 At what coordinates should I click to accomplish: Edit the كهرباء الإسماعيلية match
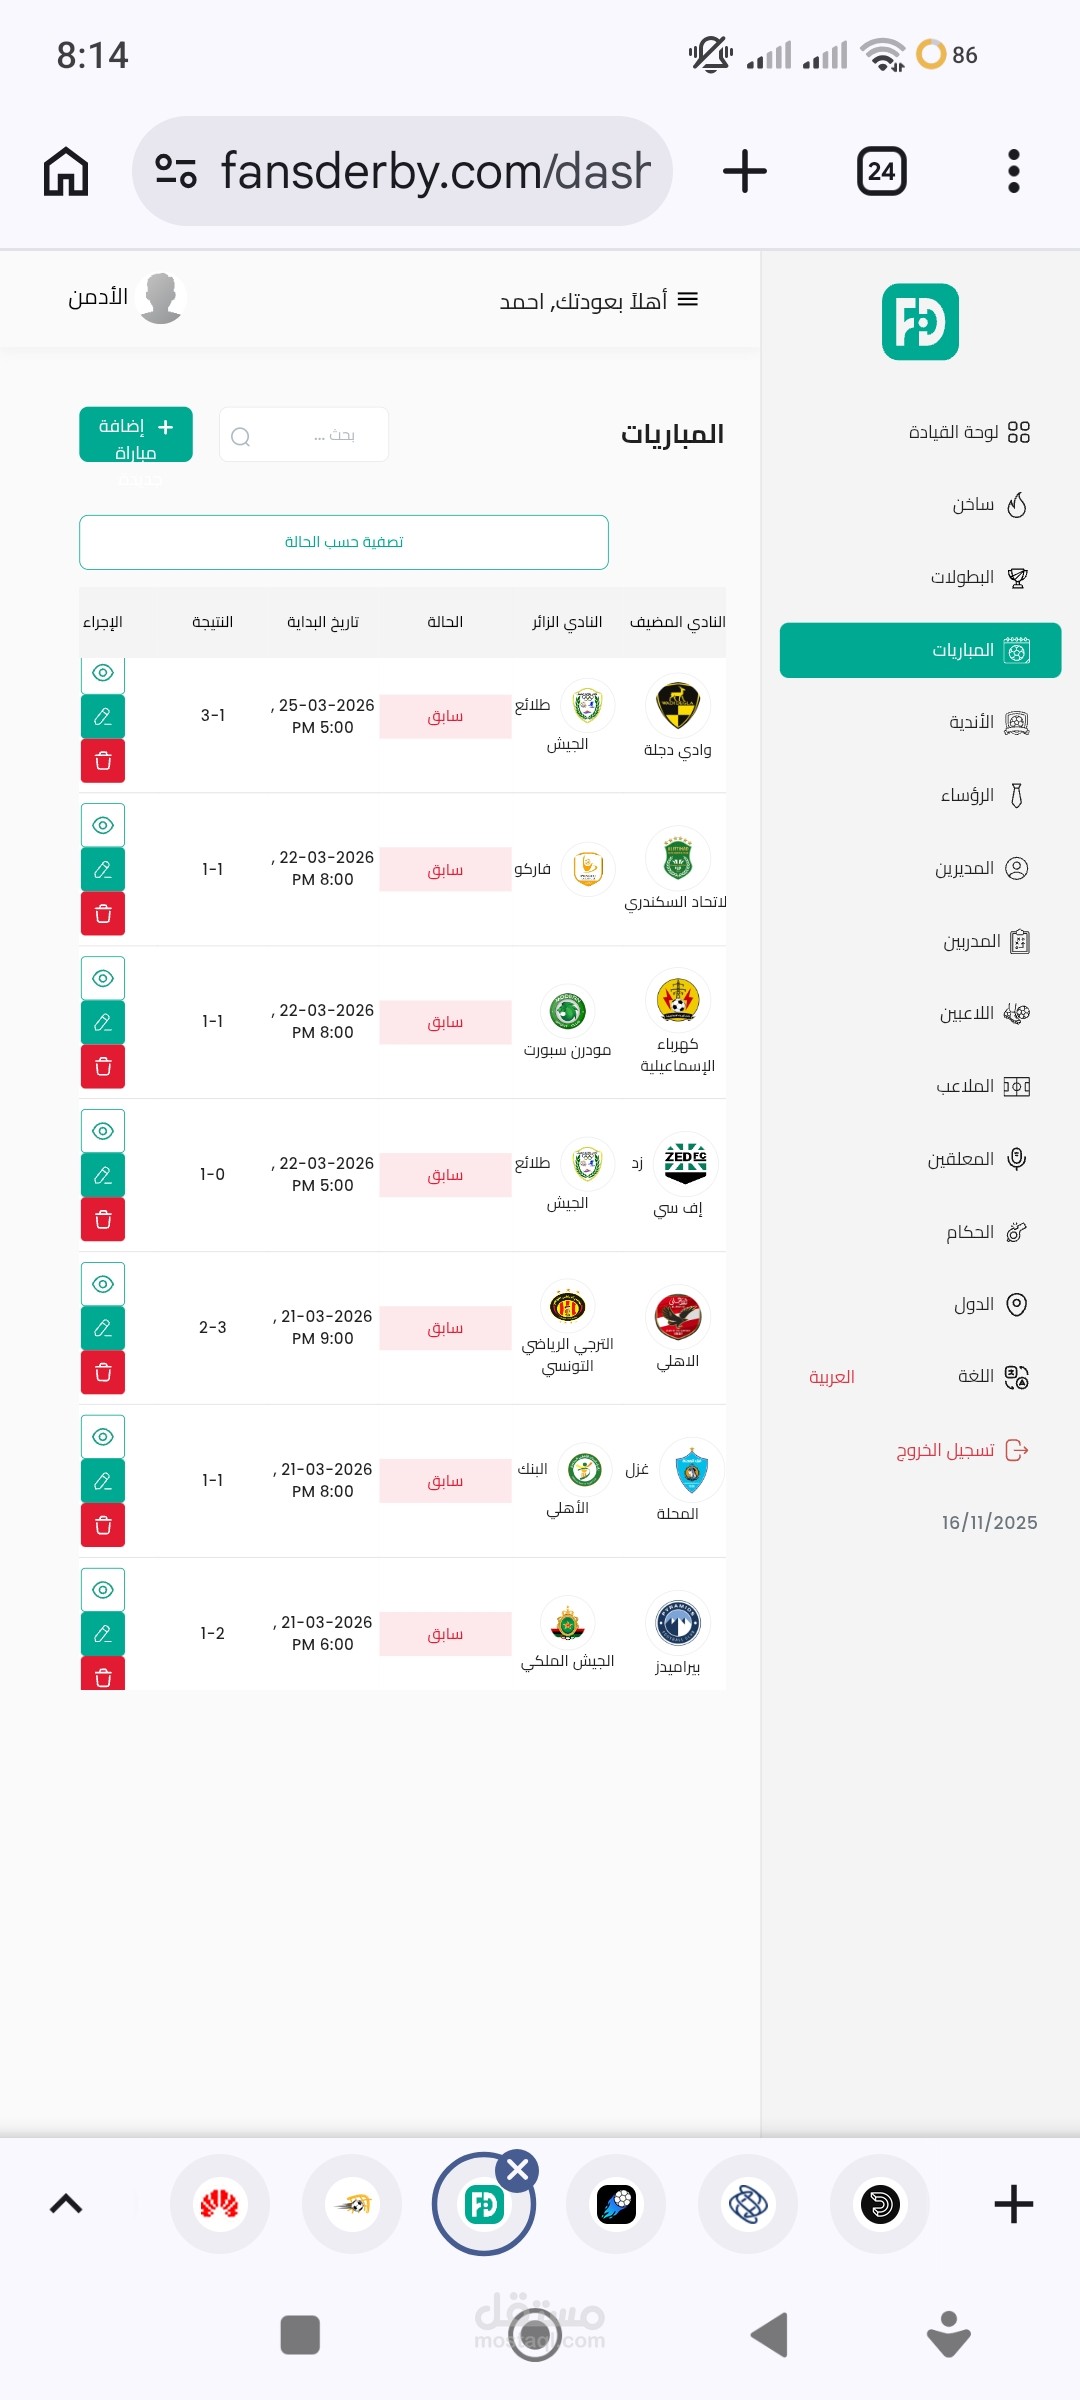(103, 1022)
